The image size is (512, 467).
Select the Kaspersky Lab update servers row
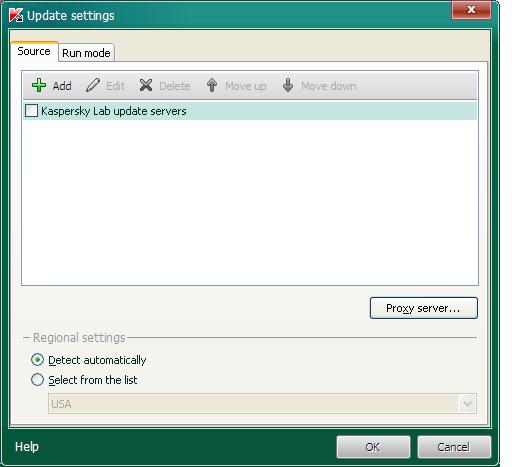[x=250, y=111]
